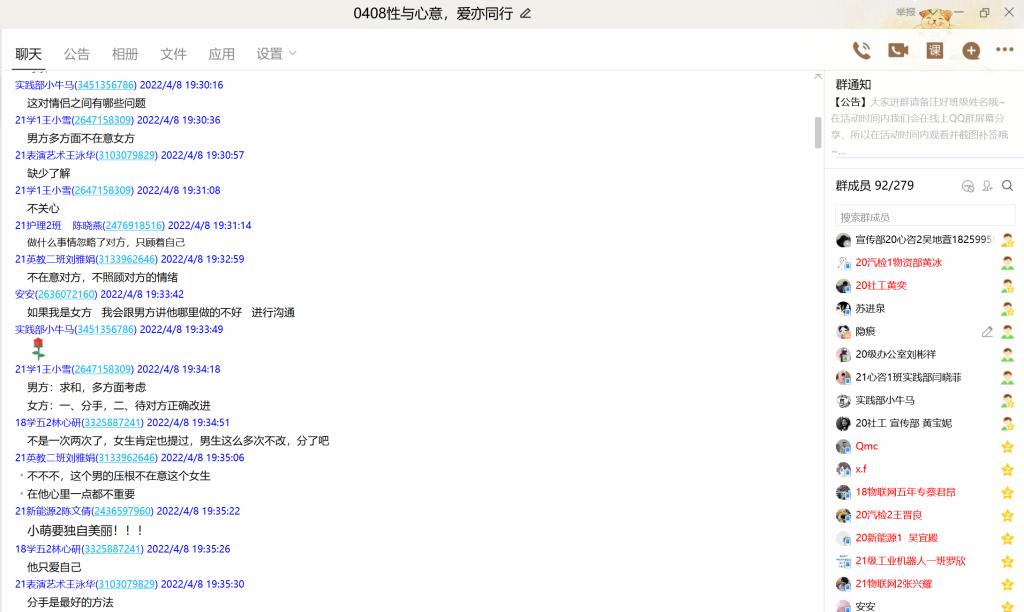This screenshot has height=612, width=1024.
Task: Collapse chat with the top-right chevron arrow
Action: click(x=817, y=77)
